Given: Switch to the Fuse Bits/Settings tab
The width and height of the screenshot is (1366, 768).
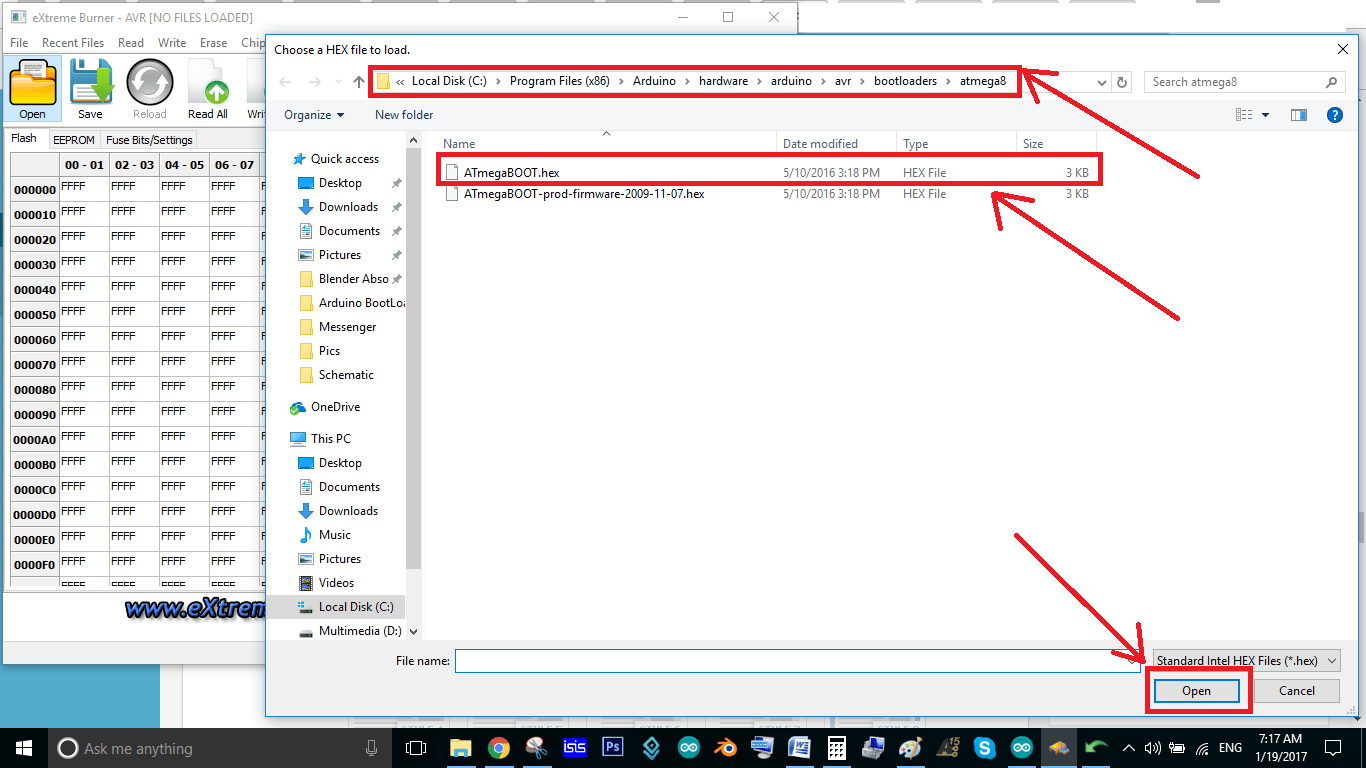Looking at the screenshot, I should click(149, 140).
